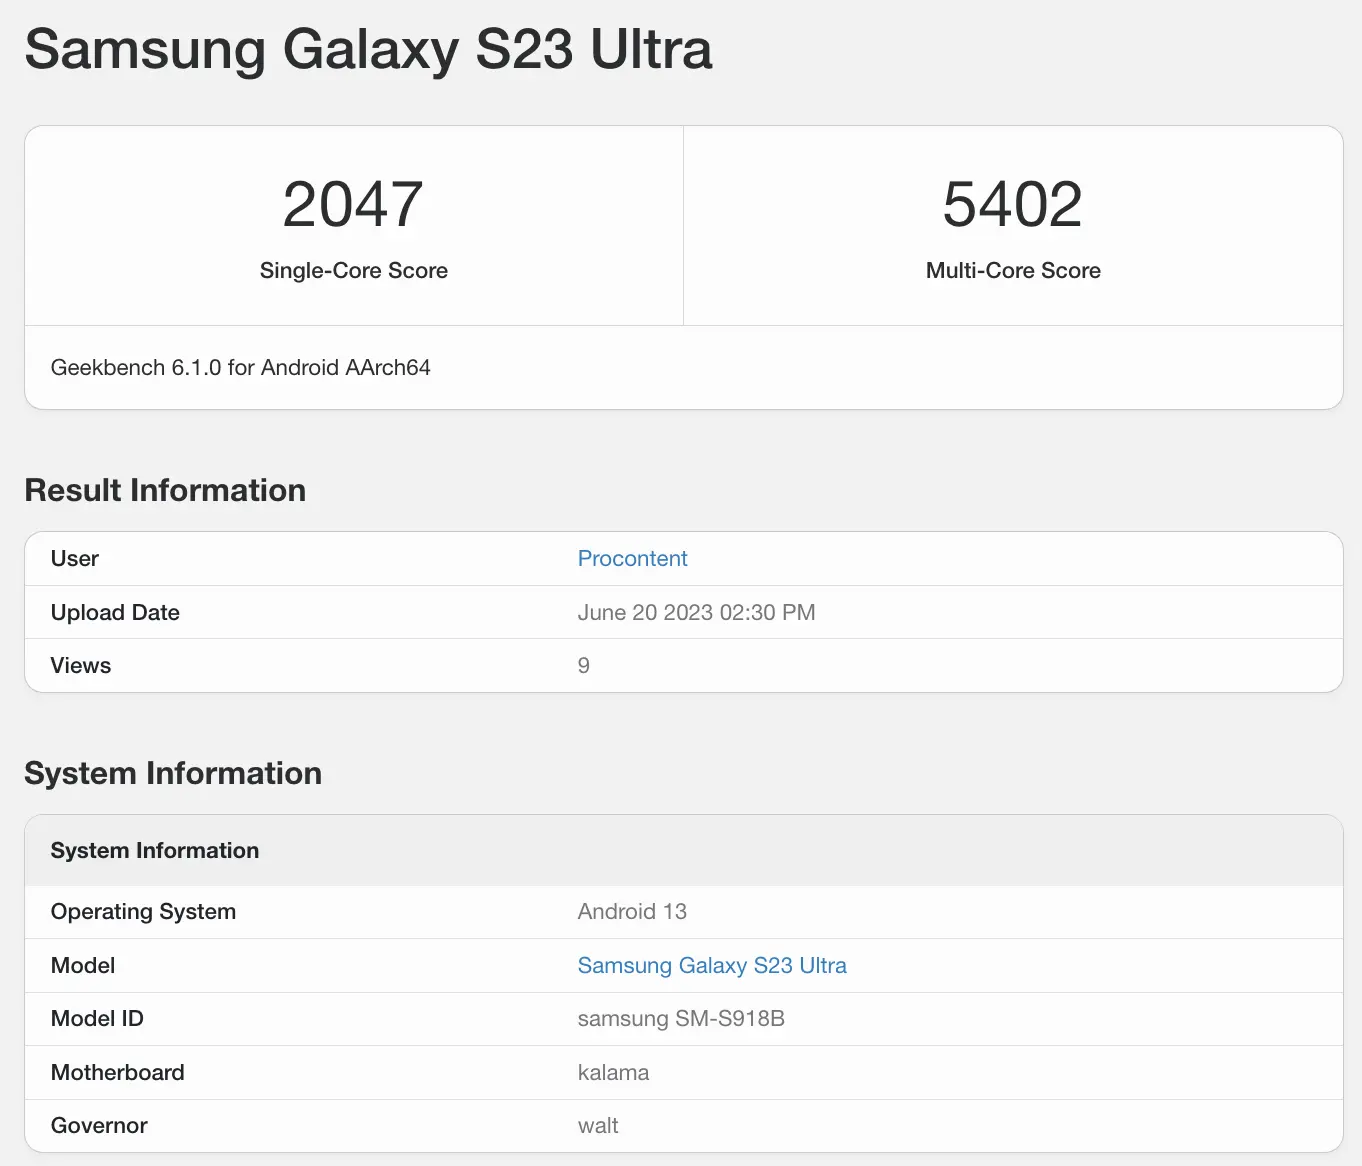This screenshot has width=1362, height=1166.
Task: Click the Result Information heading
Action: pos(165,490)
